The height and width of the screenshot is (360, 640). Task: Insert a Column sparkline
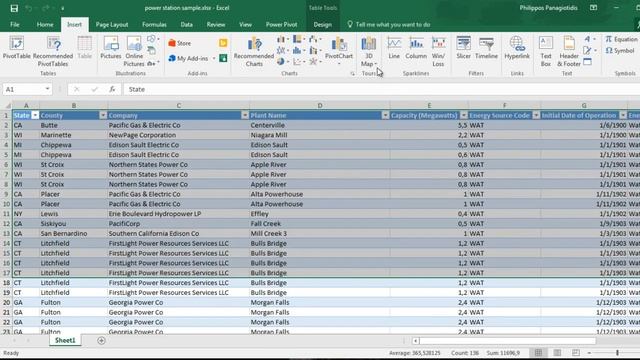click(x=416, y=48)
